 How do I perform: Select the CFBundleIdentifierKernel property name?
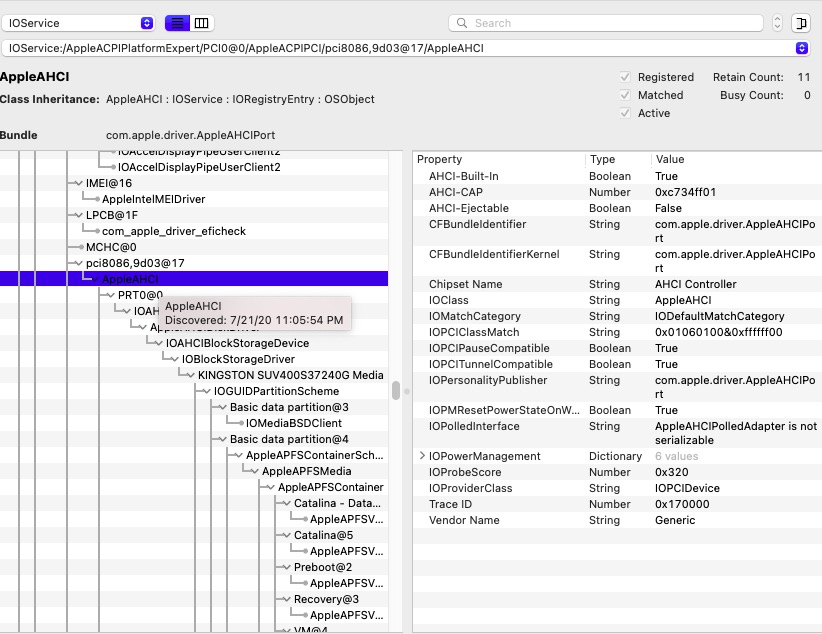(x=494, y=254)
